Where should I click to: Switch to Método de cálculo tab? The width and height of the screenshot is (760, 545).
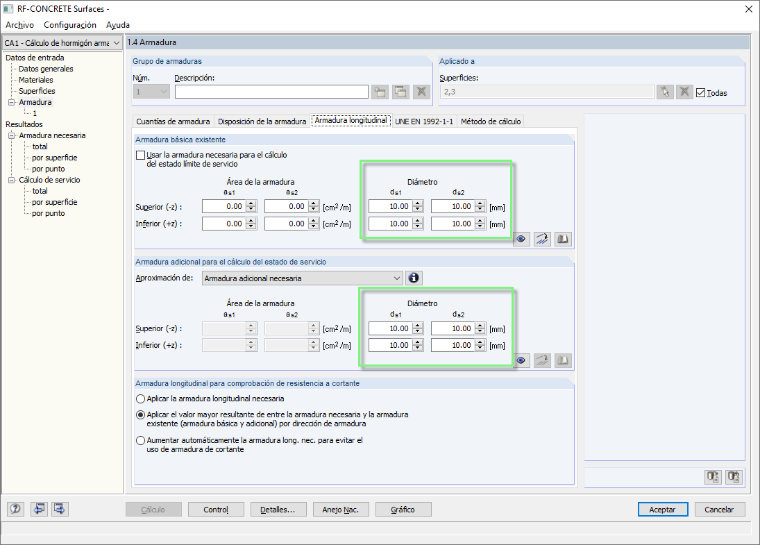click(x=491, y=121)
